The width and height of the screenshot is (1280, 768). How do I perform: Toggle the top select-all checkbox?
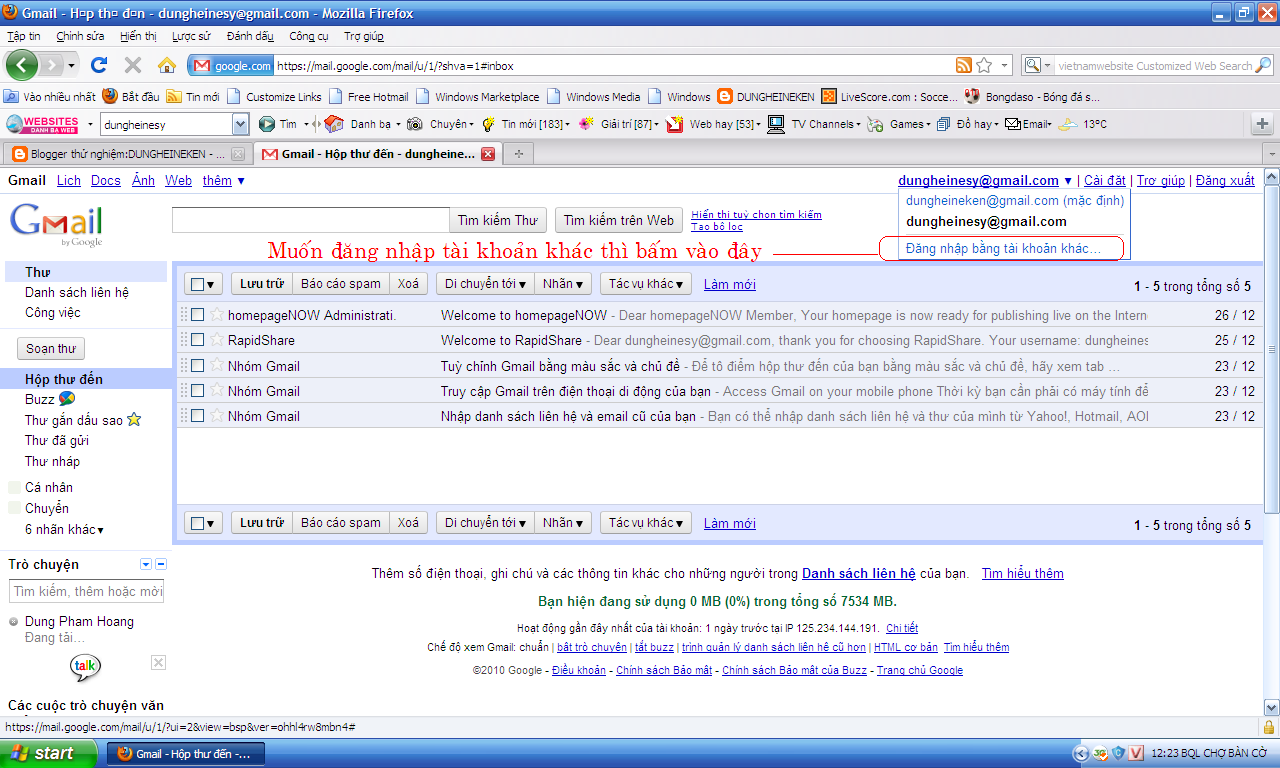pyautogui.click(x=199, y=284)
